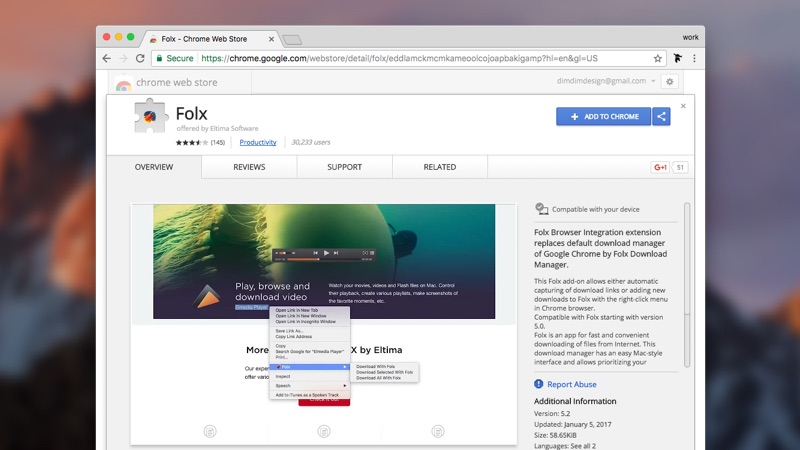Close the Folx browser tab

coord(271,39)
